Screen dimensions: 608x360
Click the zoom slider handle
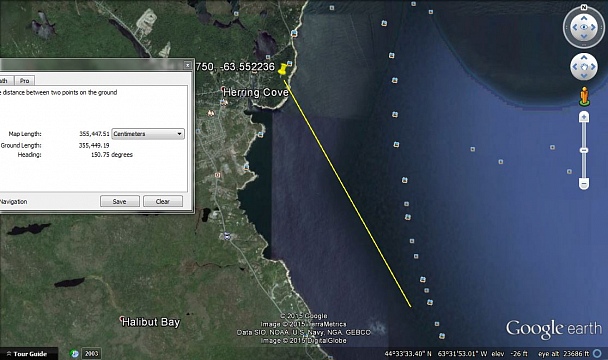(584, 150)
